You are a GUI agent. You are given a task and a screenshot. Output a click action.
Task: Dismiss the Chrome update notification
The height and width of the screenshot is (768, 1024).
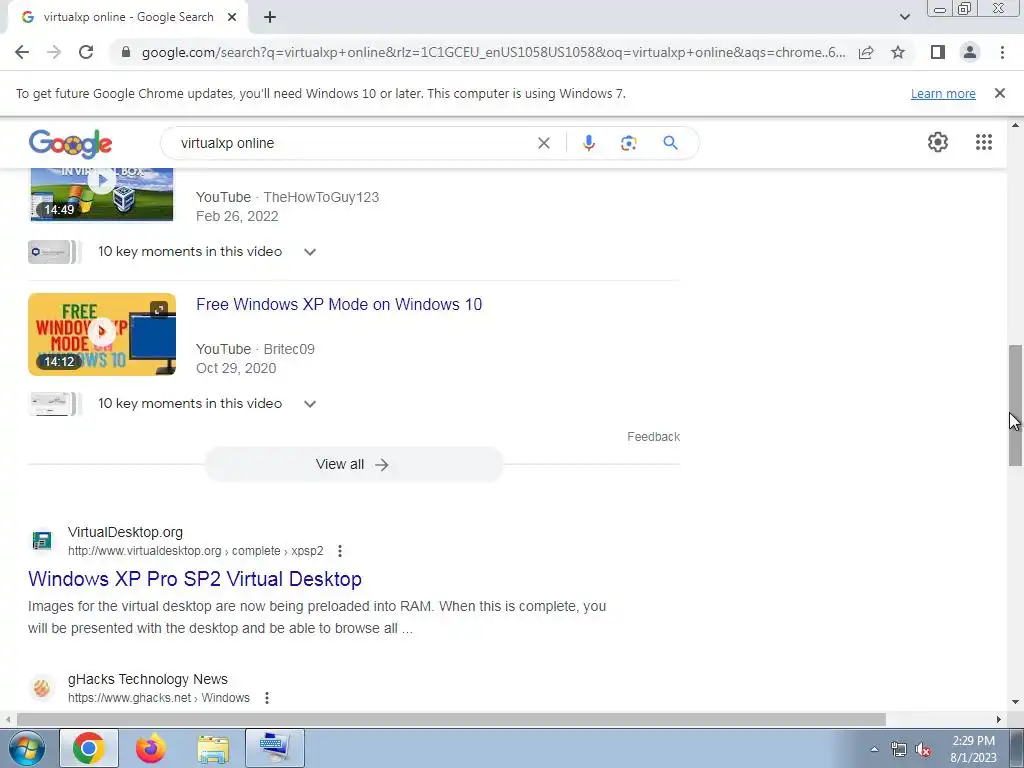(999, 93)
